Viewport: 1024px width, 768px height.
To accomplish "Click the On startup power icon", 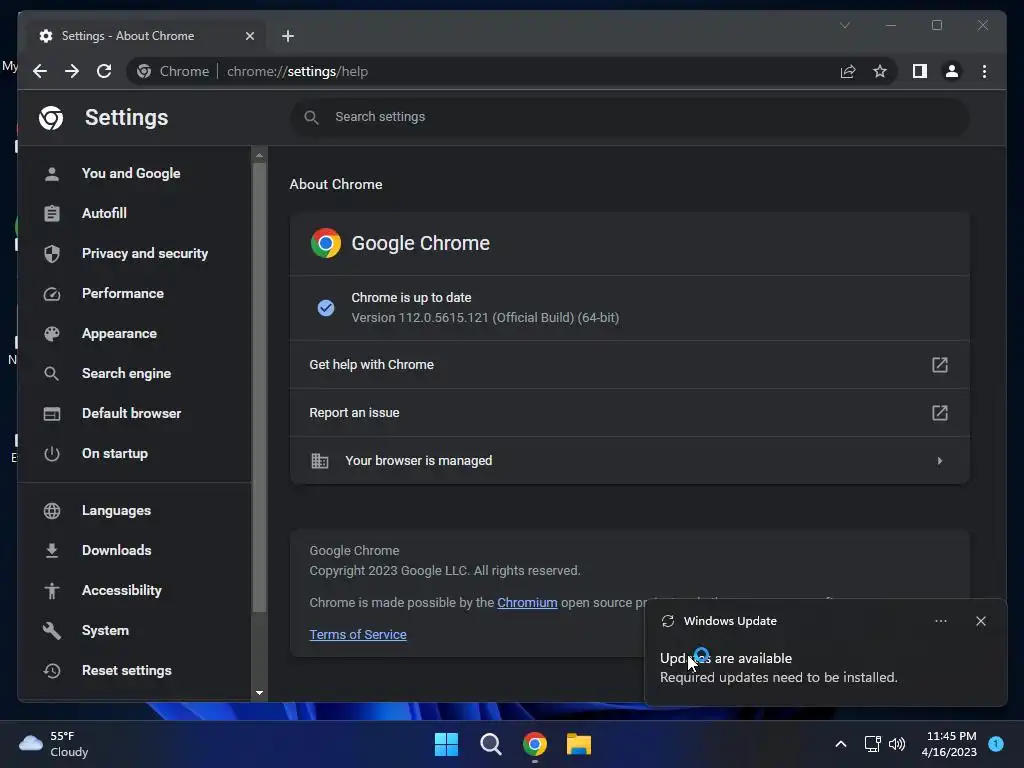I will point(52,453).
